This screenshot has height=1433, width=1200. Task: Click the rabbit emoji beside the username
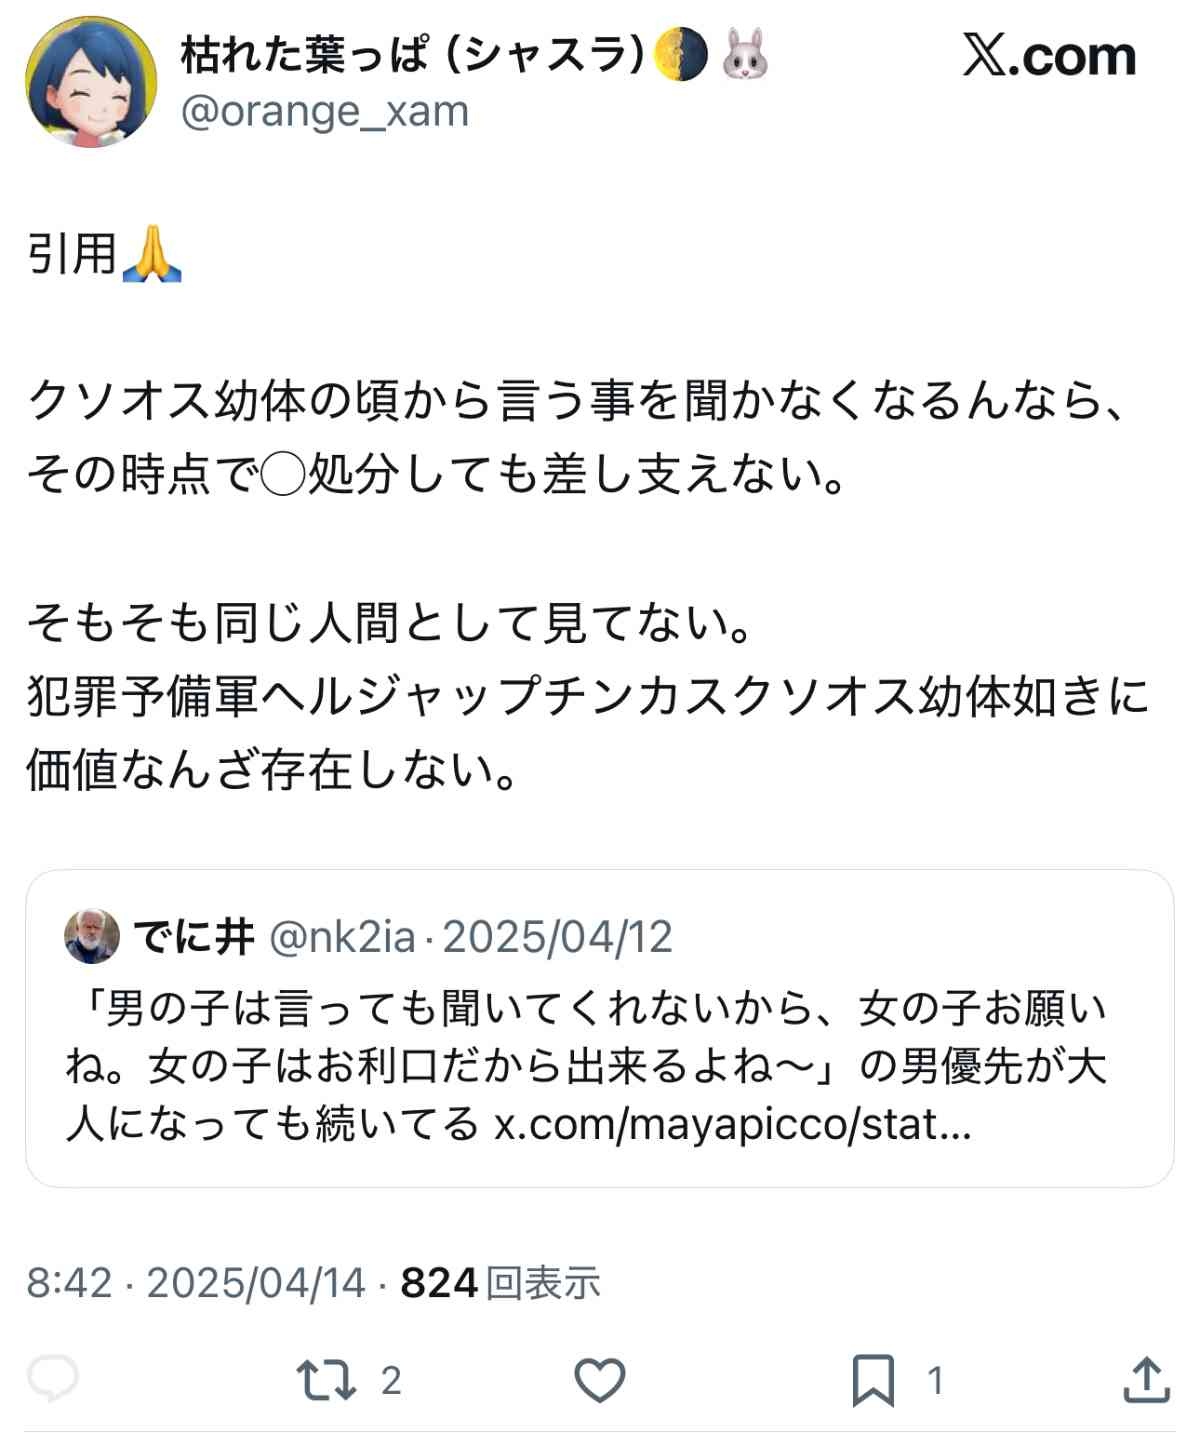(745, 54)
